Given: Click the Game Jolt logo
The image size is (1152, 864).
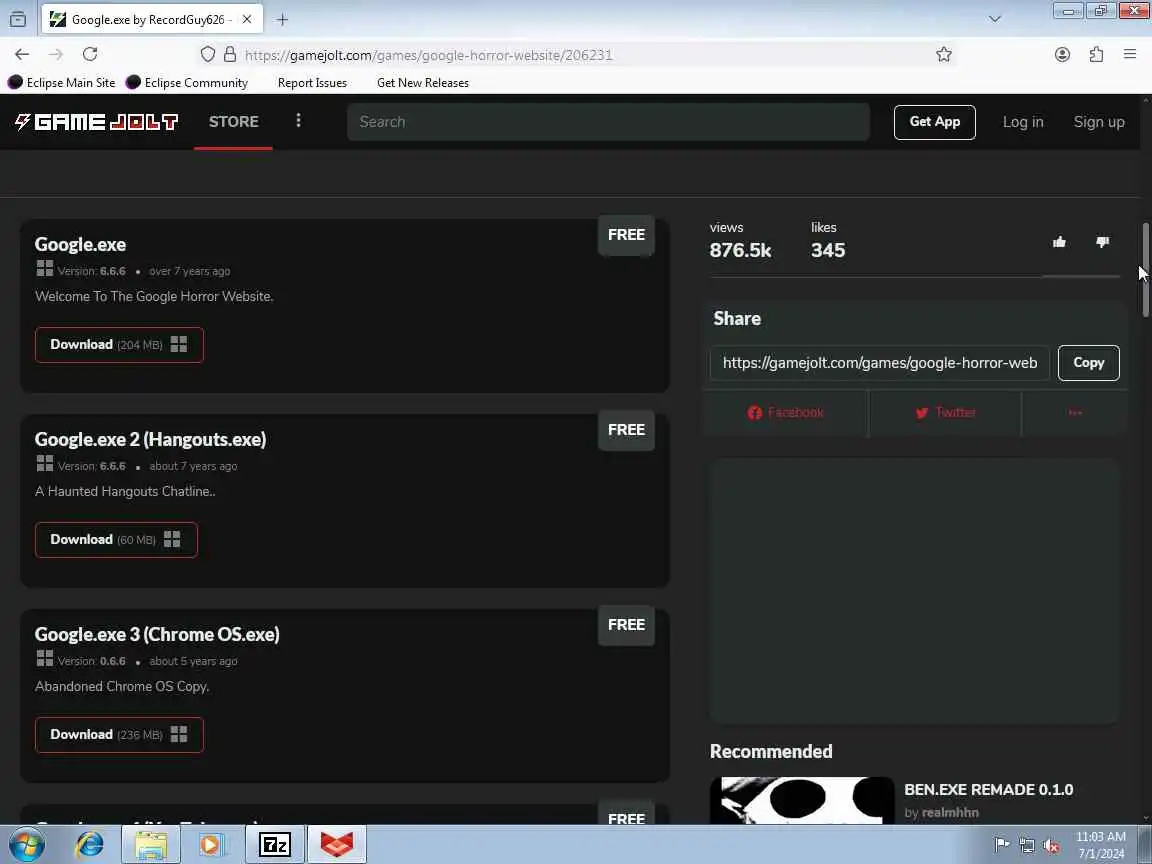Looking at the screenshot, I should point(96,122).
